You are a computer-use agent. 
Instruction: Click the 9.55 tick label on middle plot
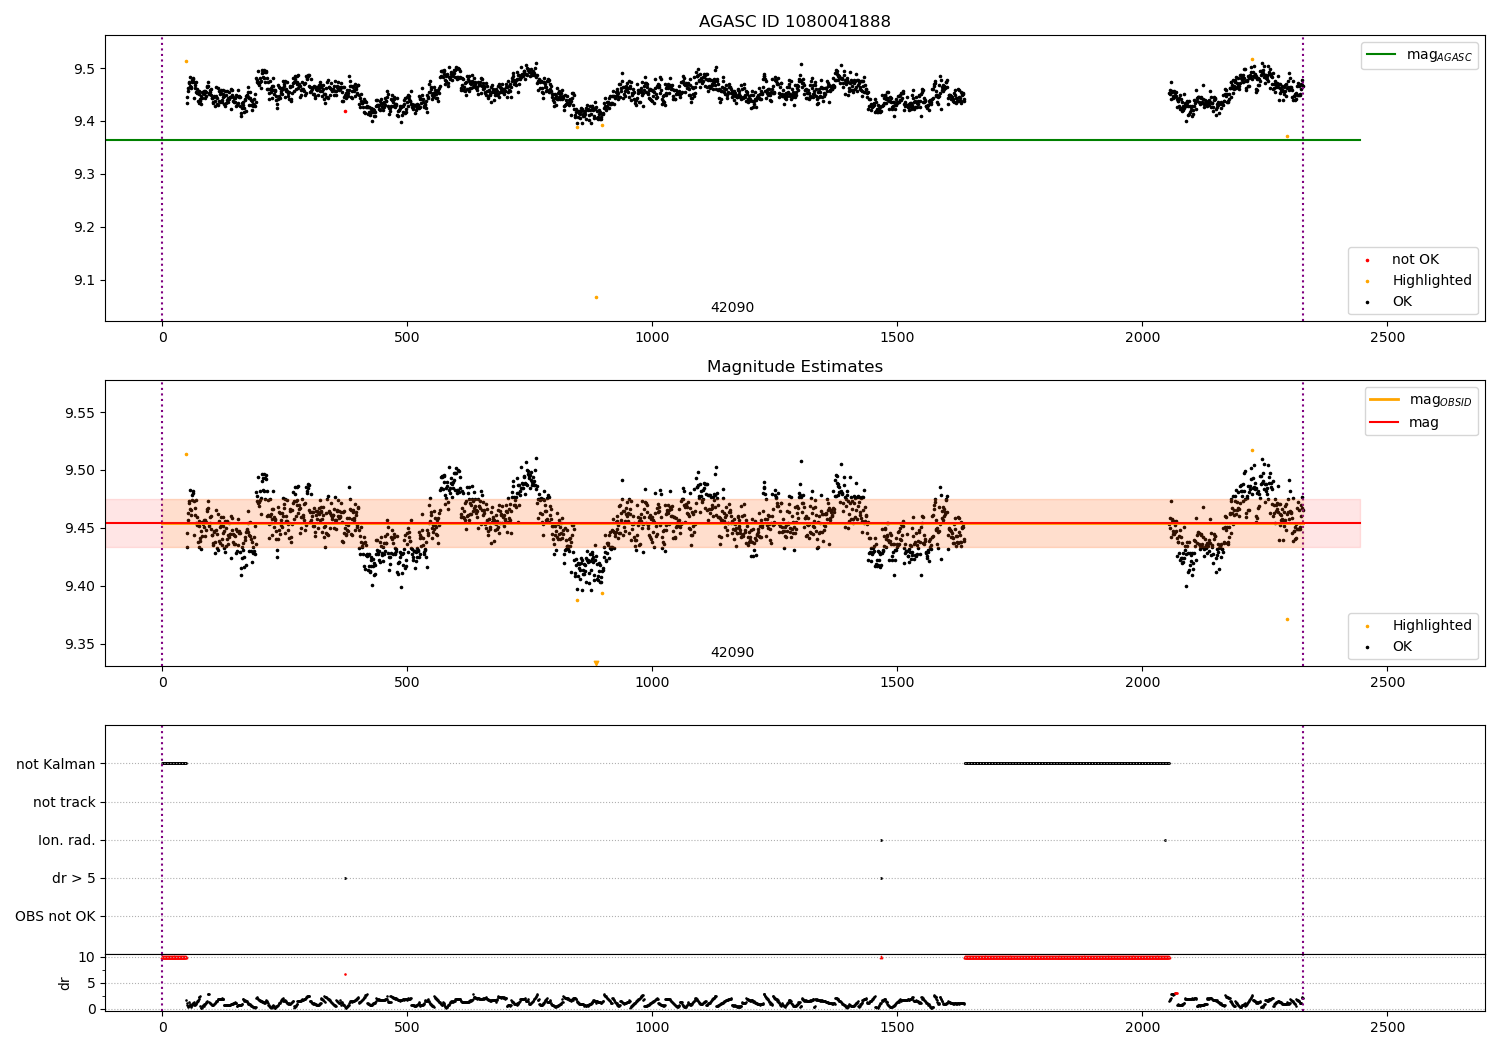pos(79,413)
